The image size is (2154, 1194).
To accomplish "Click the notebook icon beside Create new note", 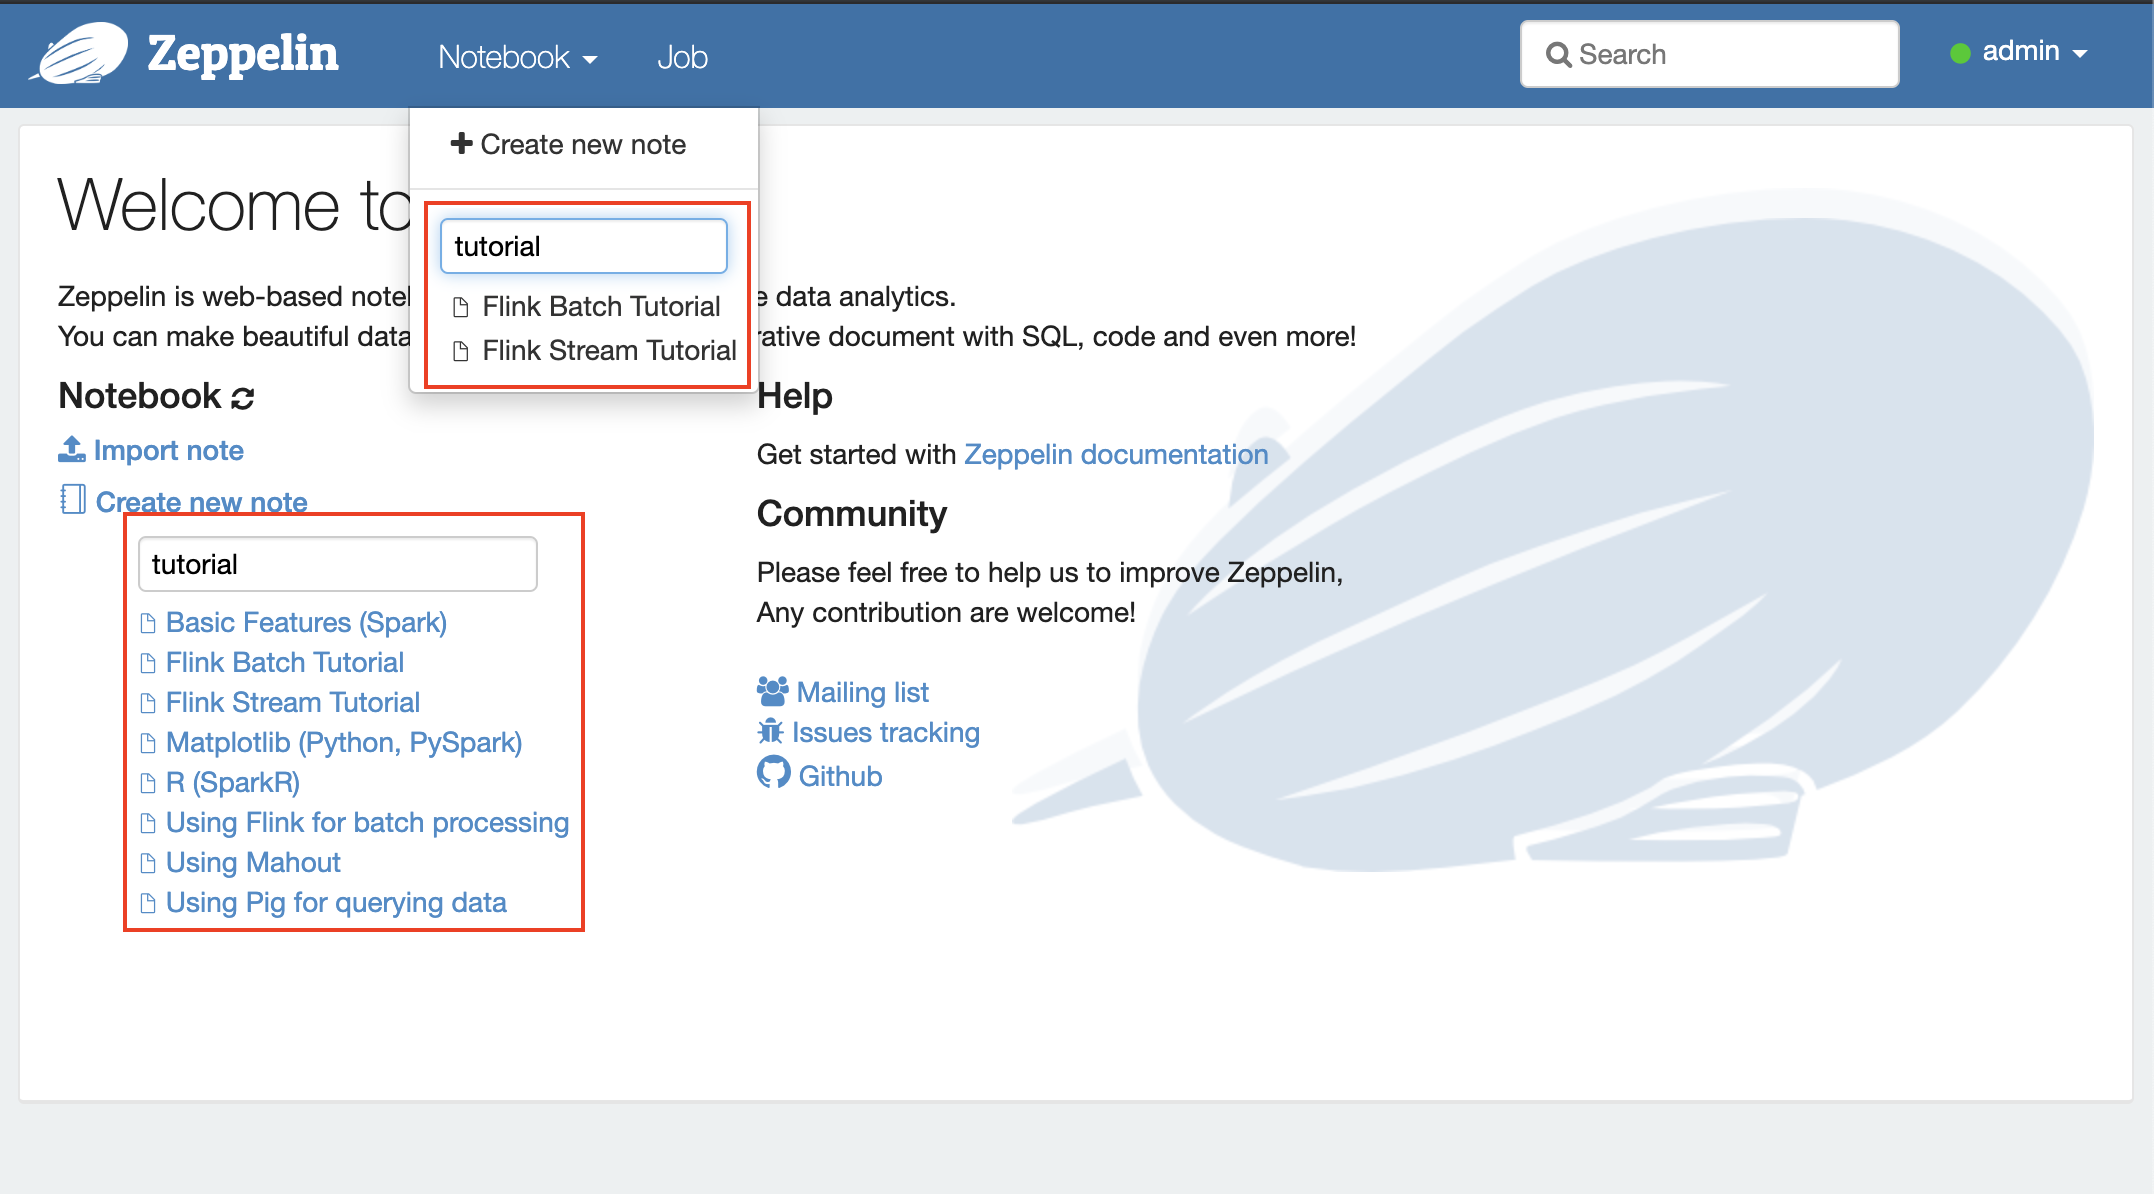I will coord(73,499).
